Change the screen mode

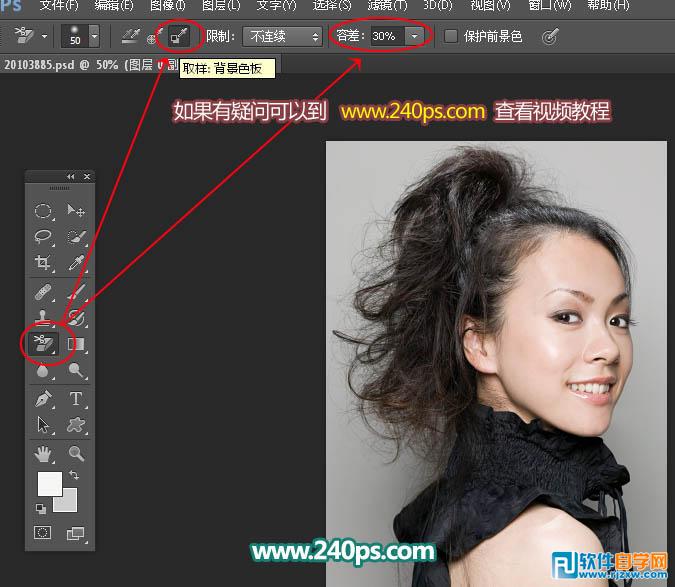pos(76,534)
